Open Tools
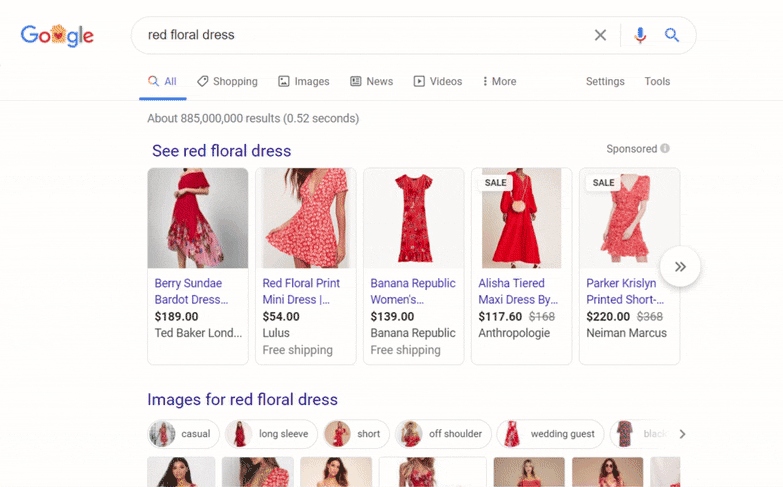This screenshot has height=487, width=783. pos(657,81)
